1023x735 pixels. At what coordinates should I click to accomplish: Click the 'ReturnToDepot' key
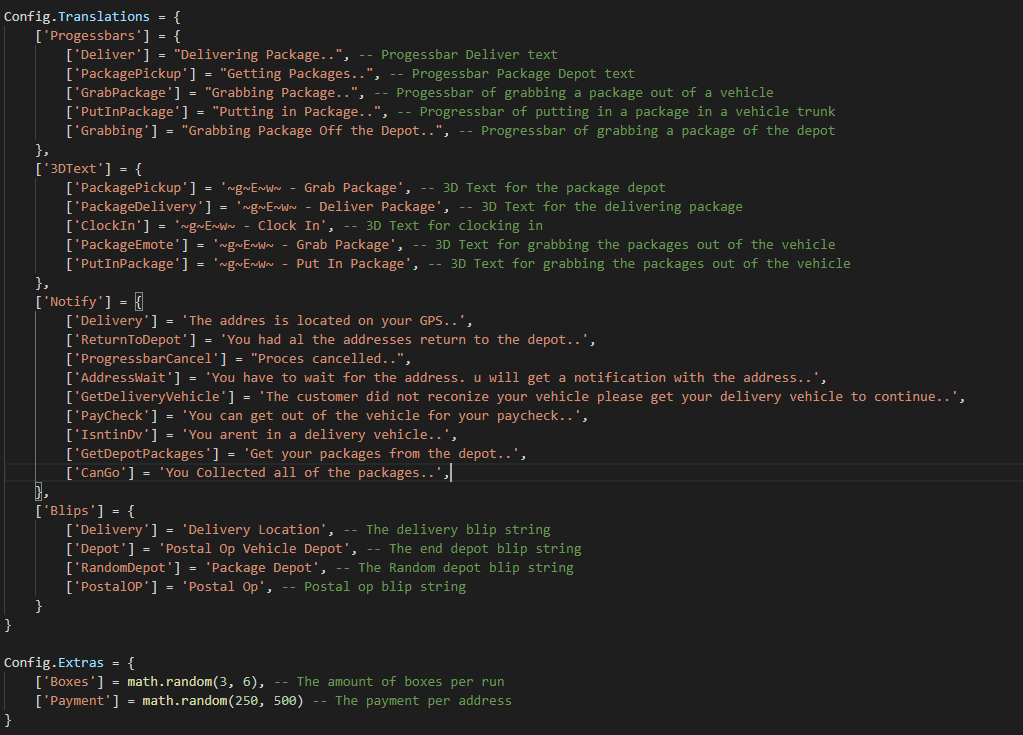[124, 340]
